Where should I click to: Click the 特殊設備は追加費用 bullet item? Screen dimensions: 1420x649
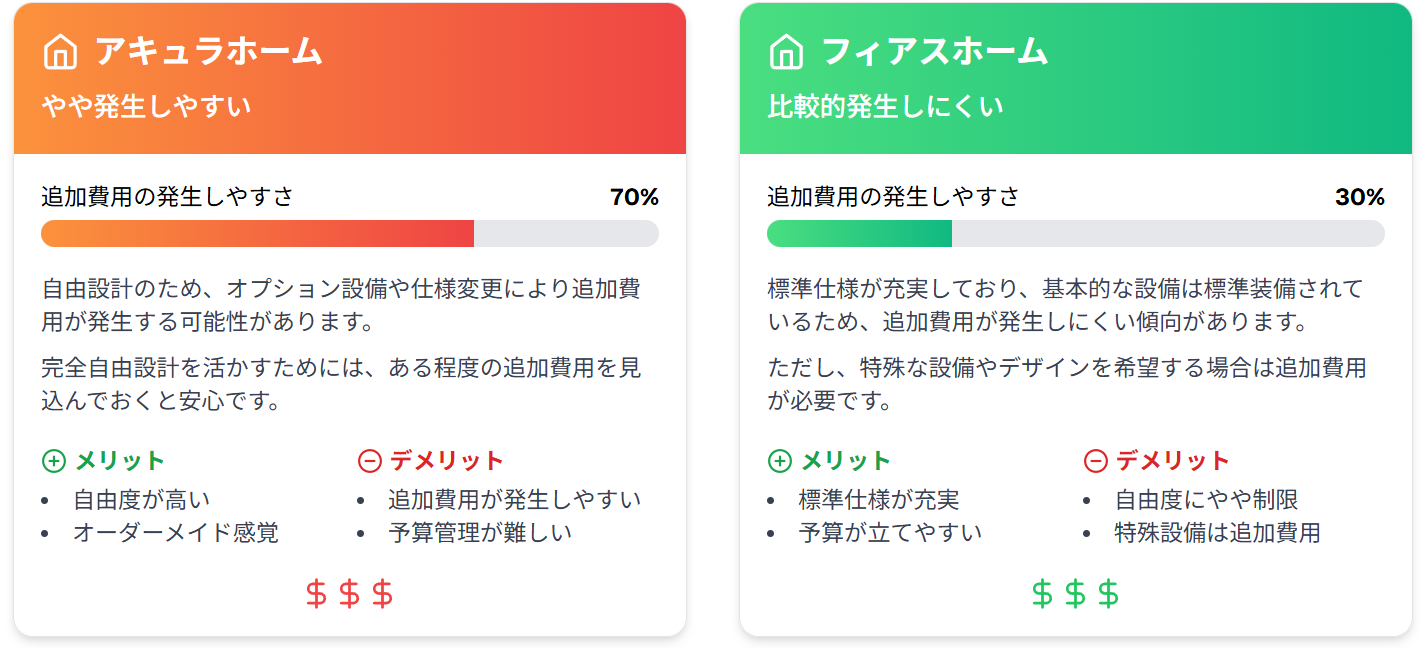pyautogui.click(x=1217, y=532)
